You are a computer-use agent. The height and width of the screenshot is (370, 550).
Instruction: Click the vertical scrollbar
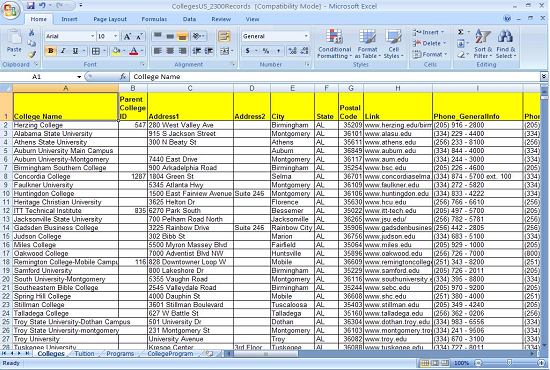tap(544, 217)
